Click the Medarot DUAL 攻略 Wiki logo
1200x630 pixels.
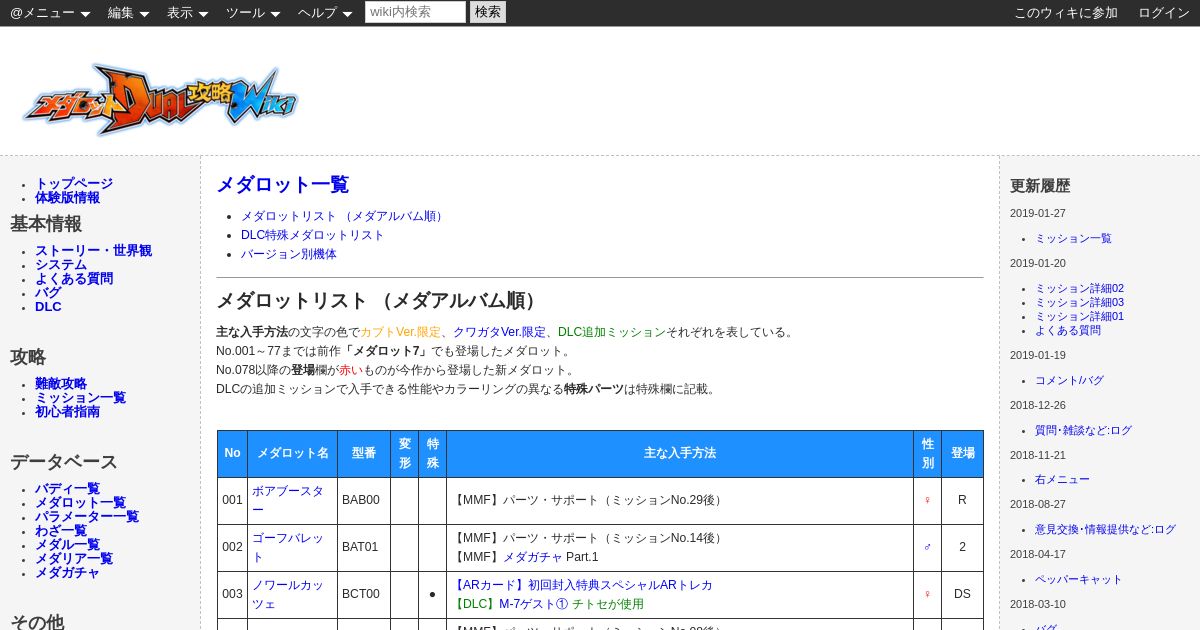click(x=160, y=99)
